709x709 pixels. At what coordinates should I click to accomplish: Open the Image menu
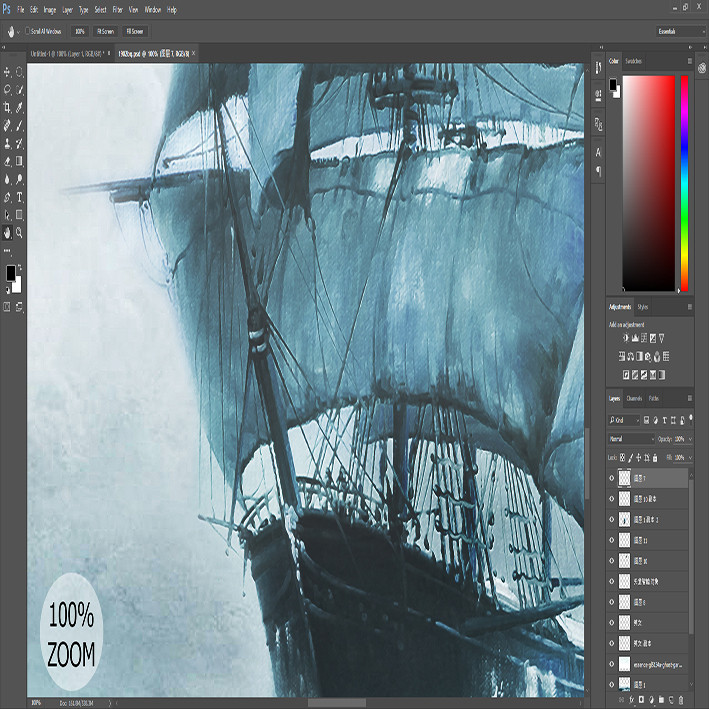(x=50, y=9)
